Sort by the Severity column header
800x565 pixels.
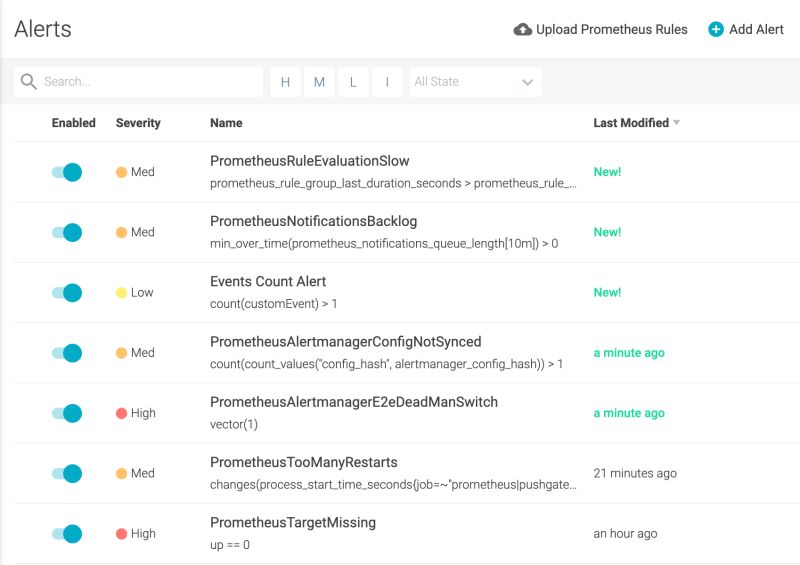pyautogui.click(x=138, y=123)
